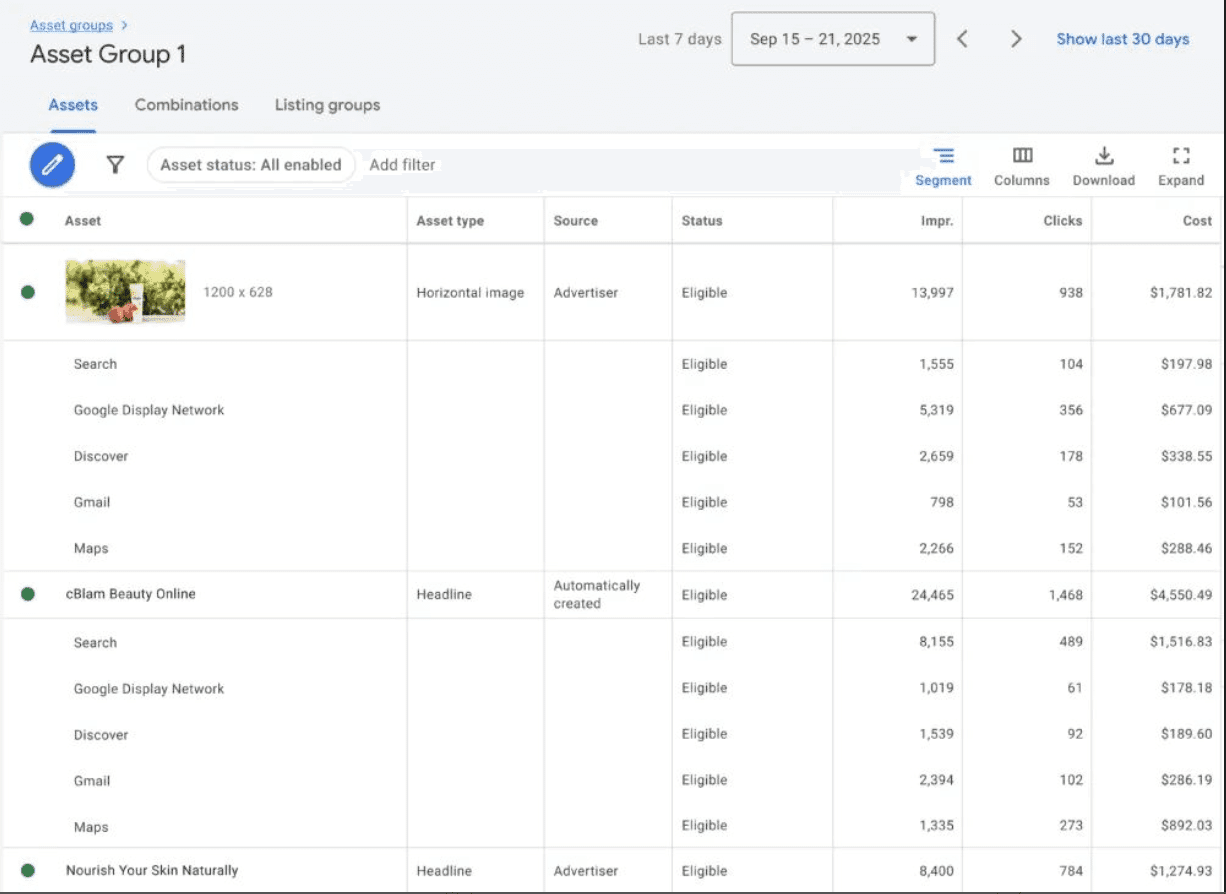Click the $4,550.49 cost value
1226x894 pixels.
tap(1181, 595)
